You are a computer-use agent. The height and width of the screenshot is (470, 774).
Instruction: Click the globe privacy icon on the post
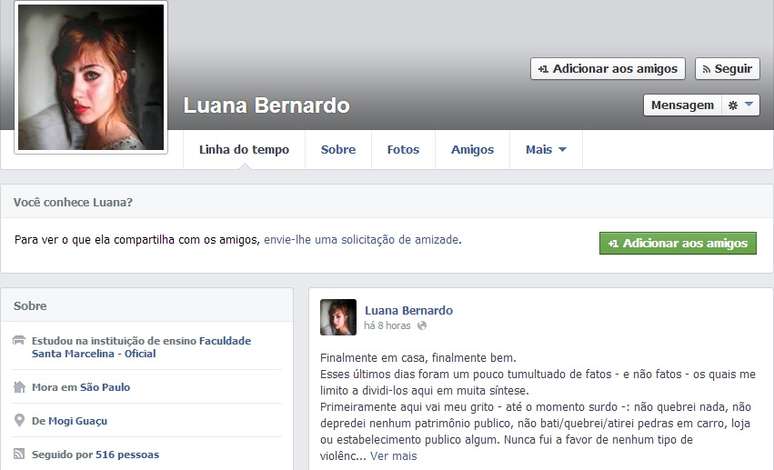422,325
